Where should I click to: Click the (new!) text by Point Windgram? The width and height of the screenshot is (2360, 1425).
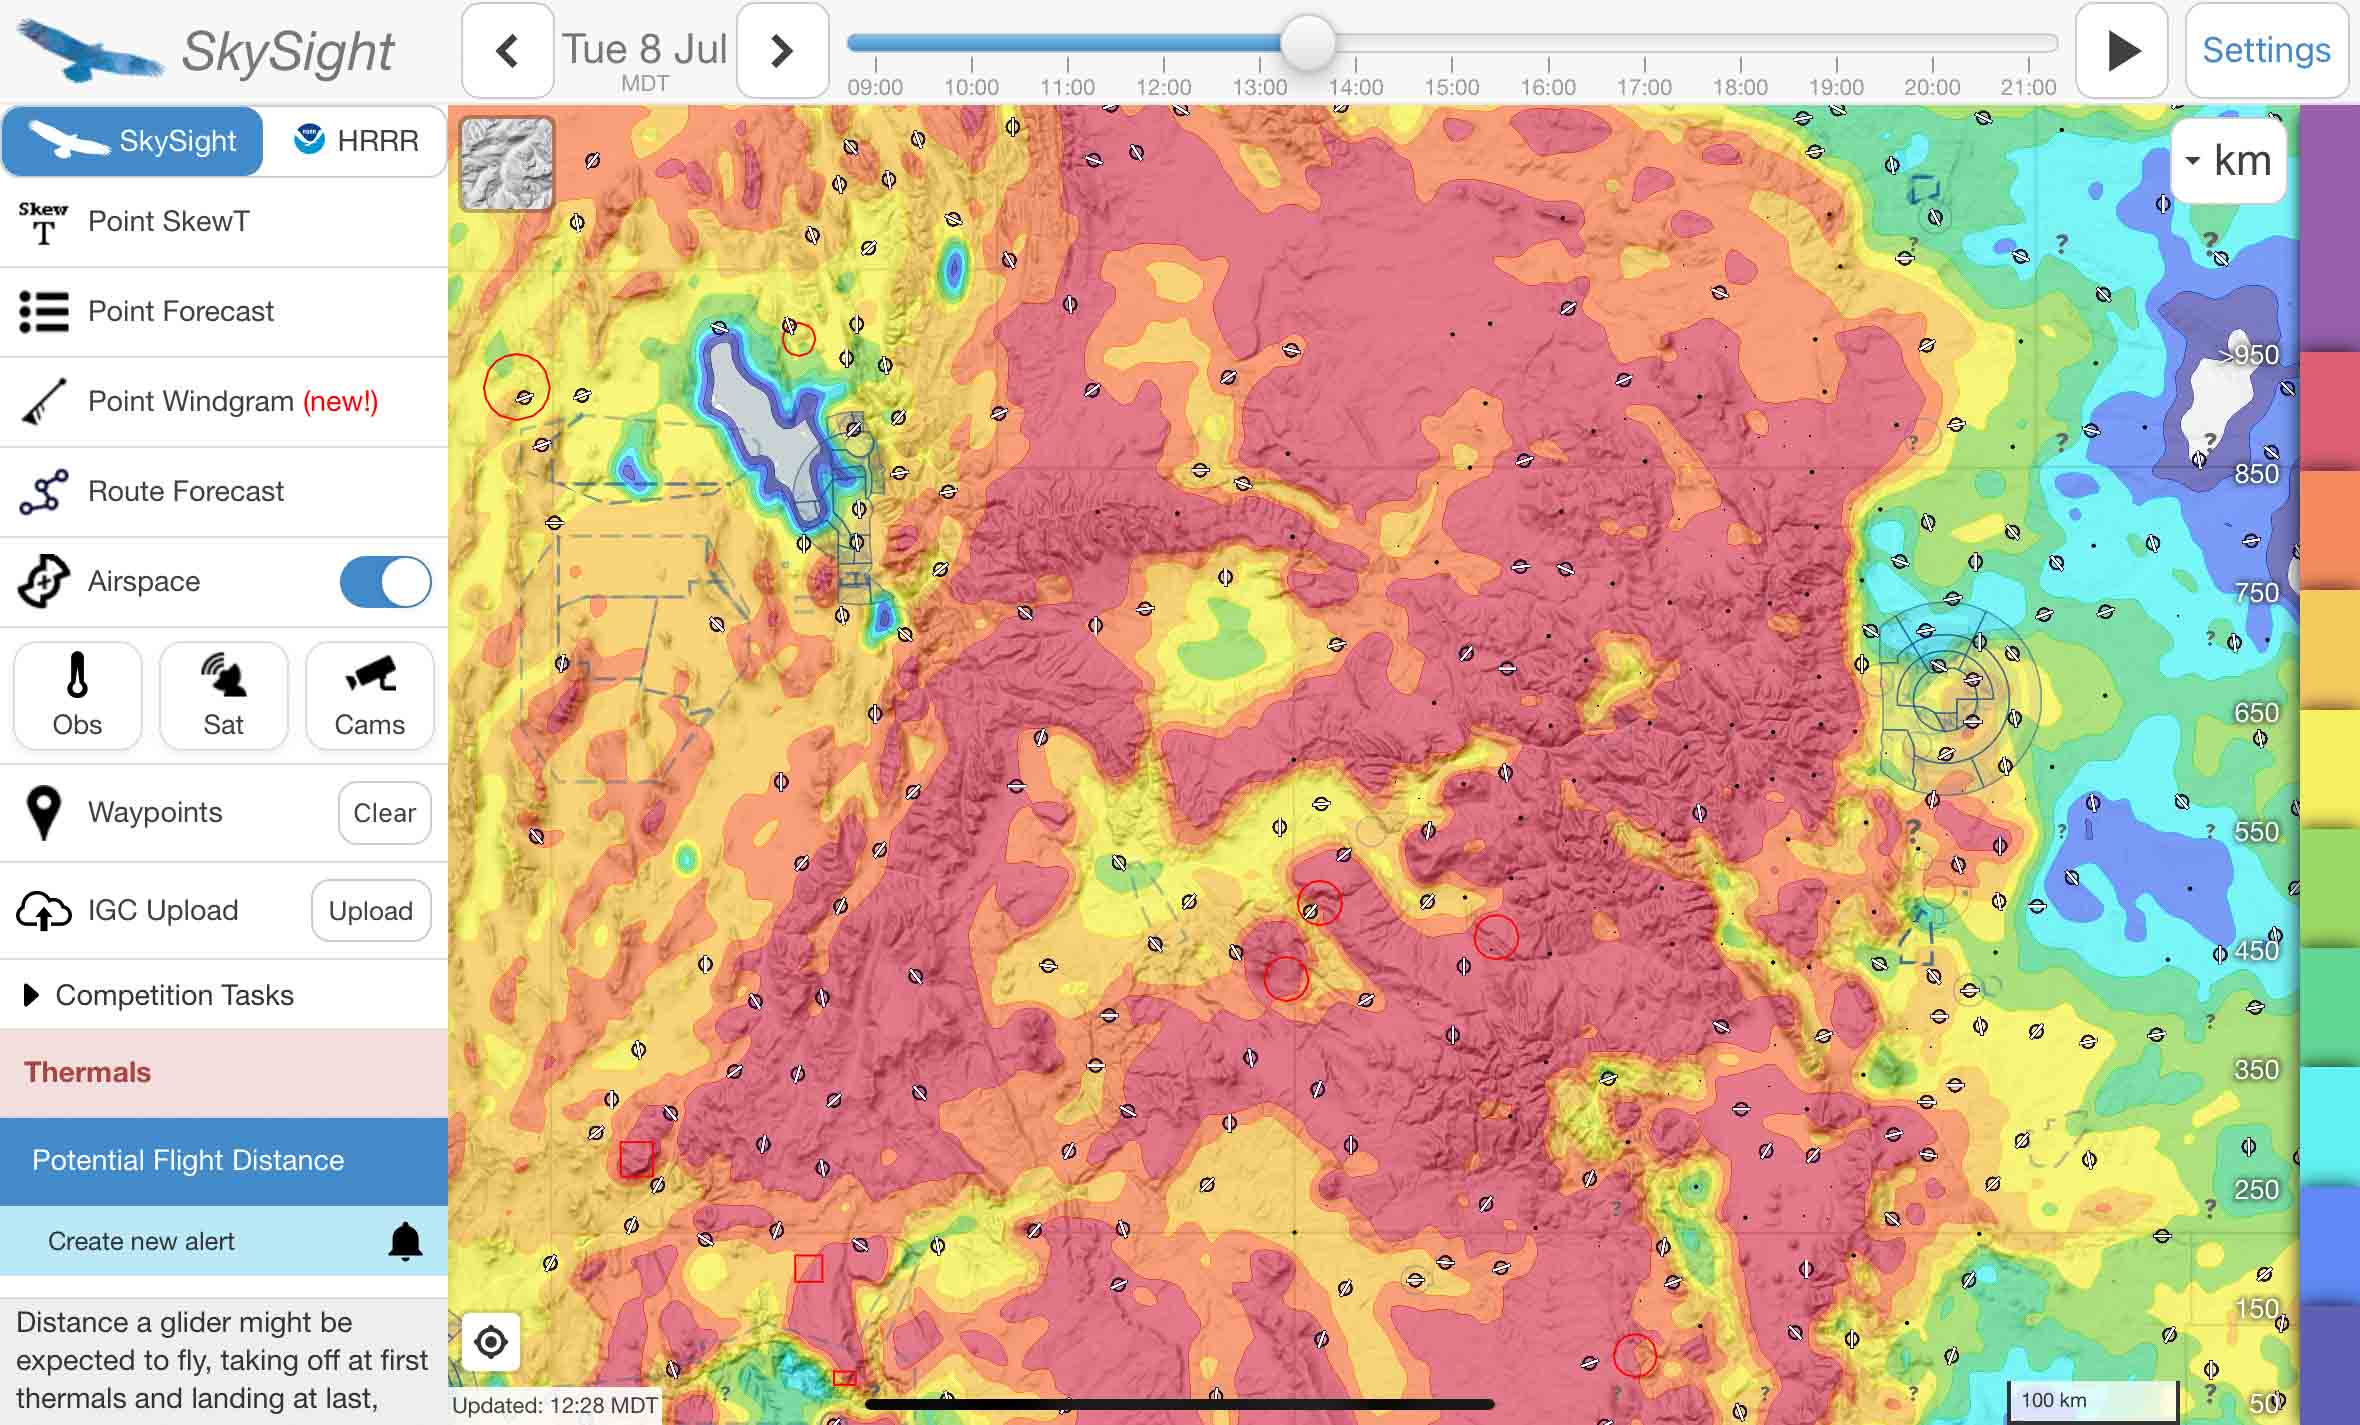click(341, 401)
